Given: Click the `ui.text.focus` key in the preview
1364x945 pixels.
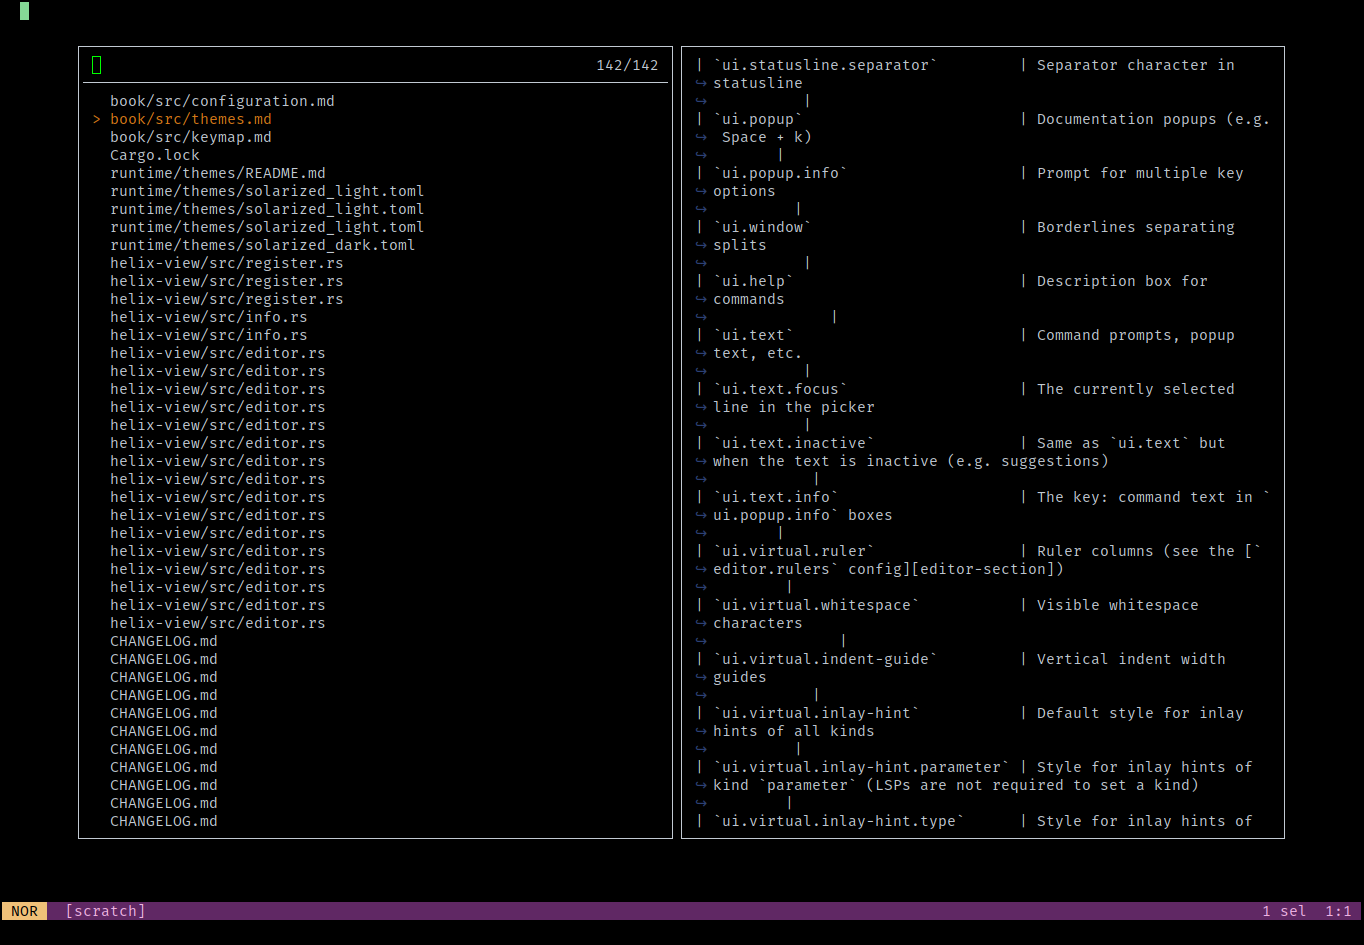Looking at the screenshot, I should click(x=780, y=388).
